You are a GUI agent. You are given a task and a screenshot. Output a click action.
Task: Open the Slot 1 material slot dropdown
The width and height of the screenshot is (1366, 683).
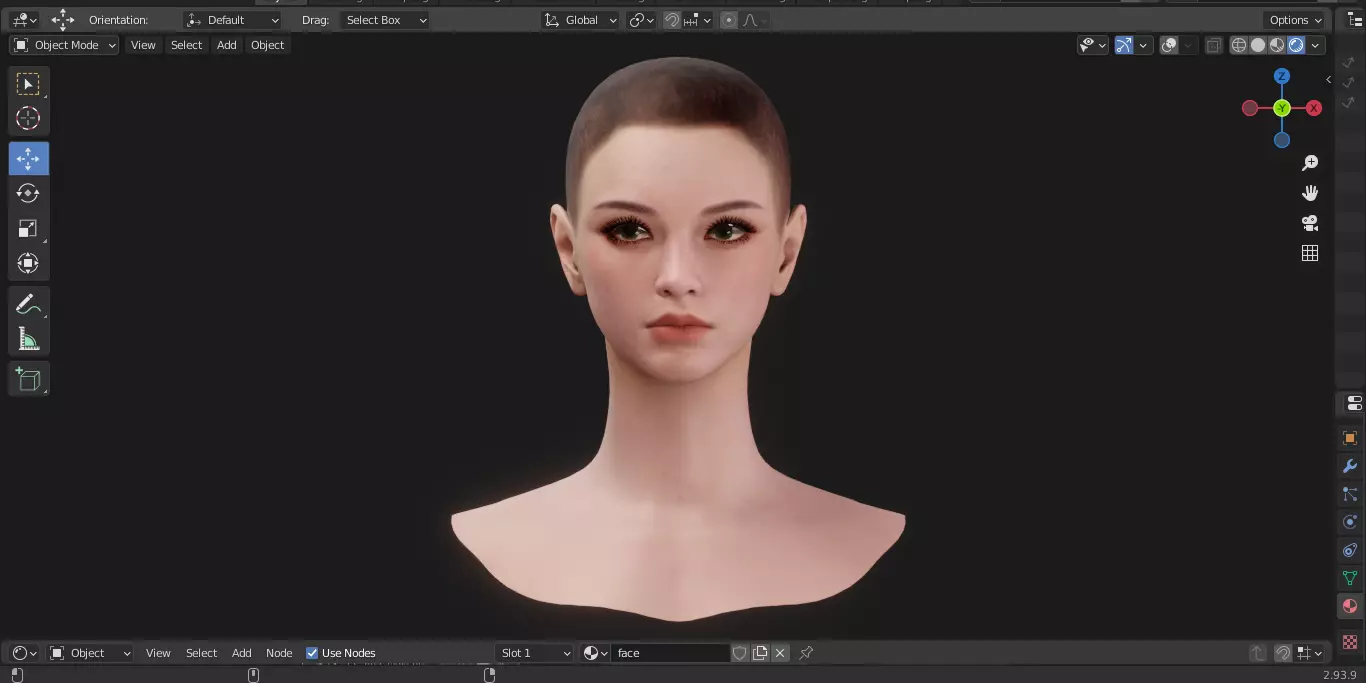[x=536, y=653]
